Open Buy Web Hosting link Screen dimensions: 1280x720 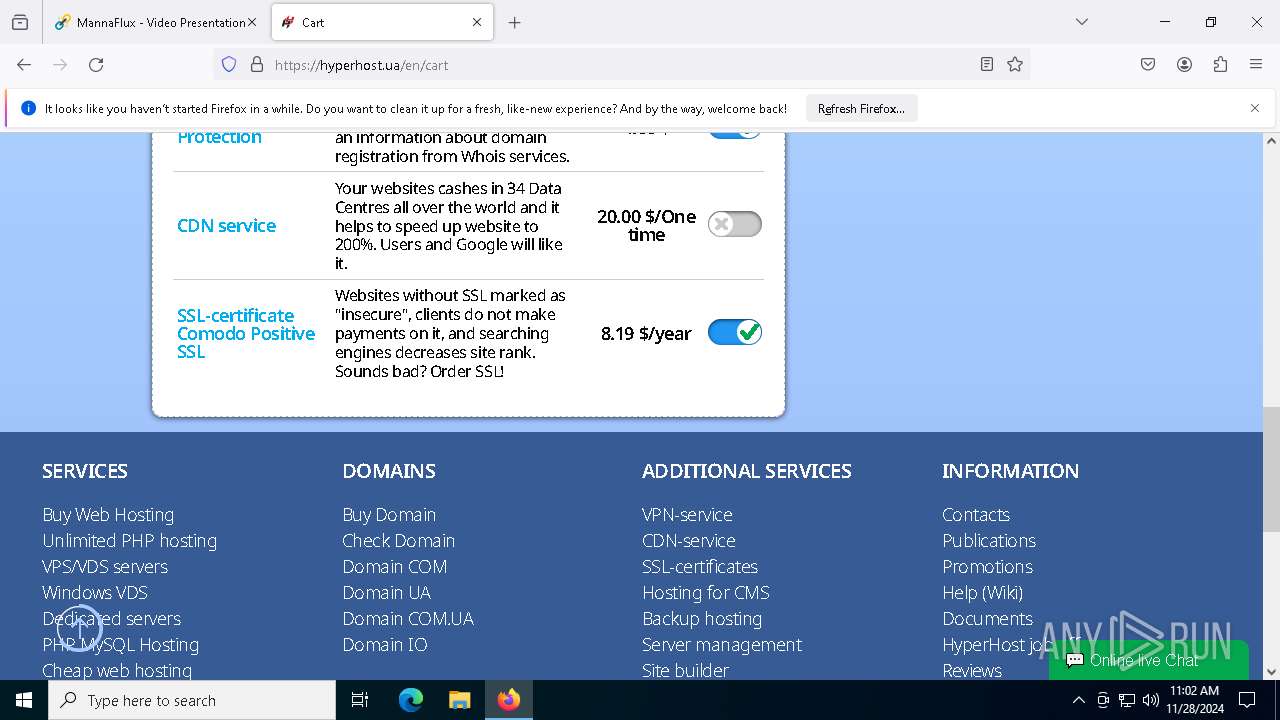108,514
